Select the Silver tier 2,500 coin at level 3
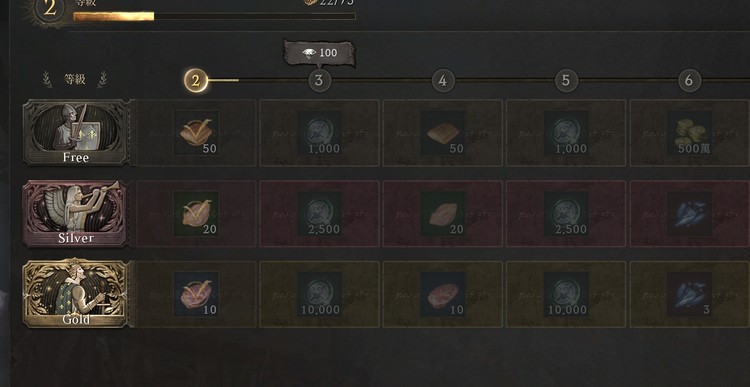 319,213
